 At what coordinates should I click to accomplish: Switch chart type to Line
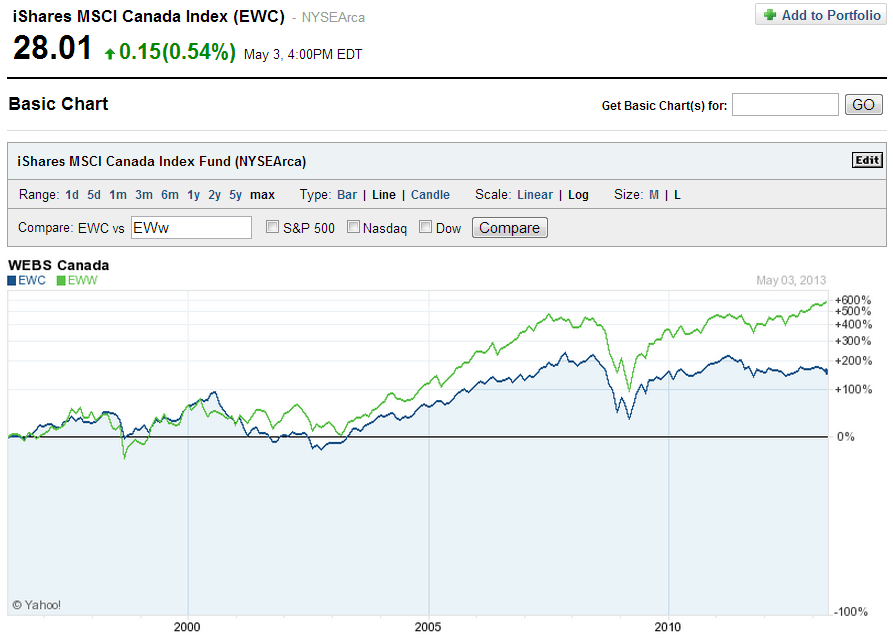click(384, 195)
